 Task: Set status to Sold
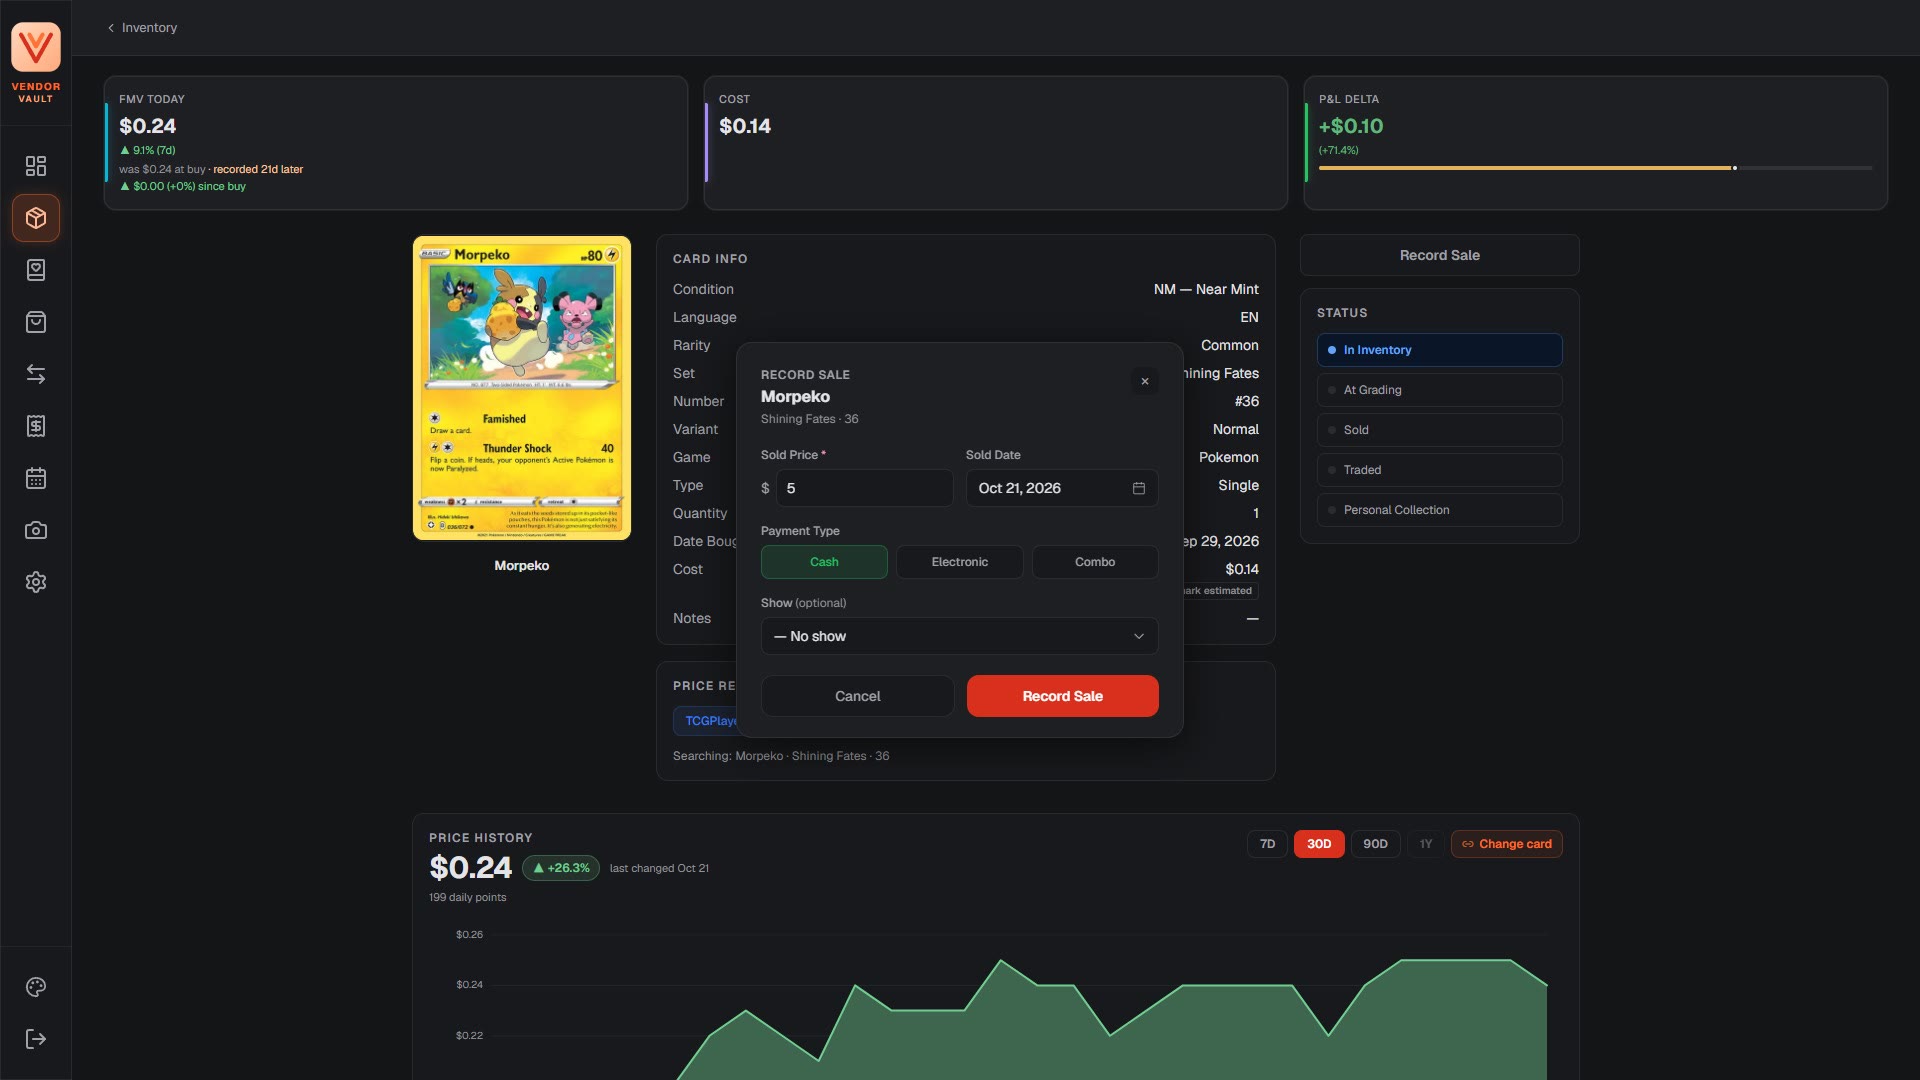[x=1439, y=430]
